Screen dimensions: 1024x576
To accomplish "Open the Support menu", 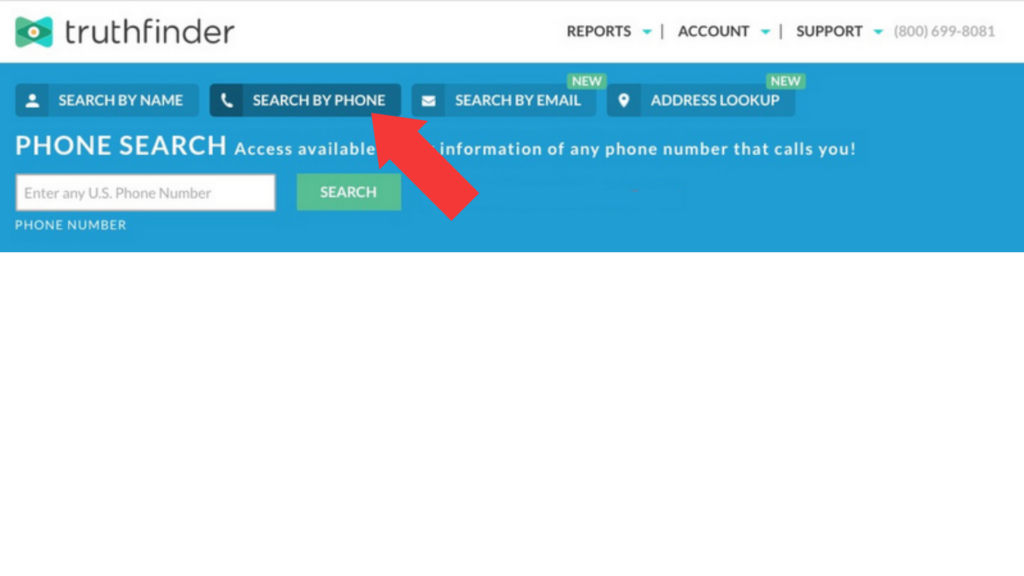I will [829, 31].
